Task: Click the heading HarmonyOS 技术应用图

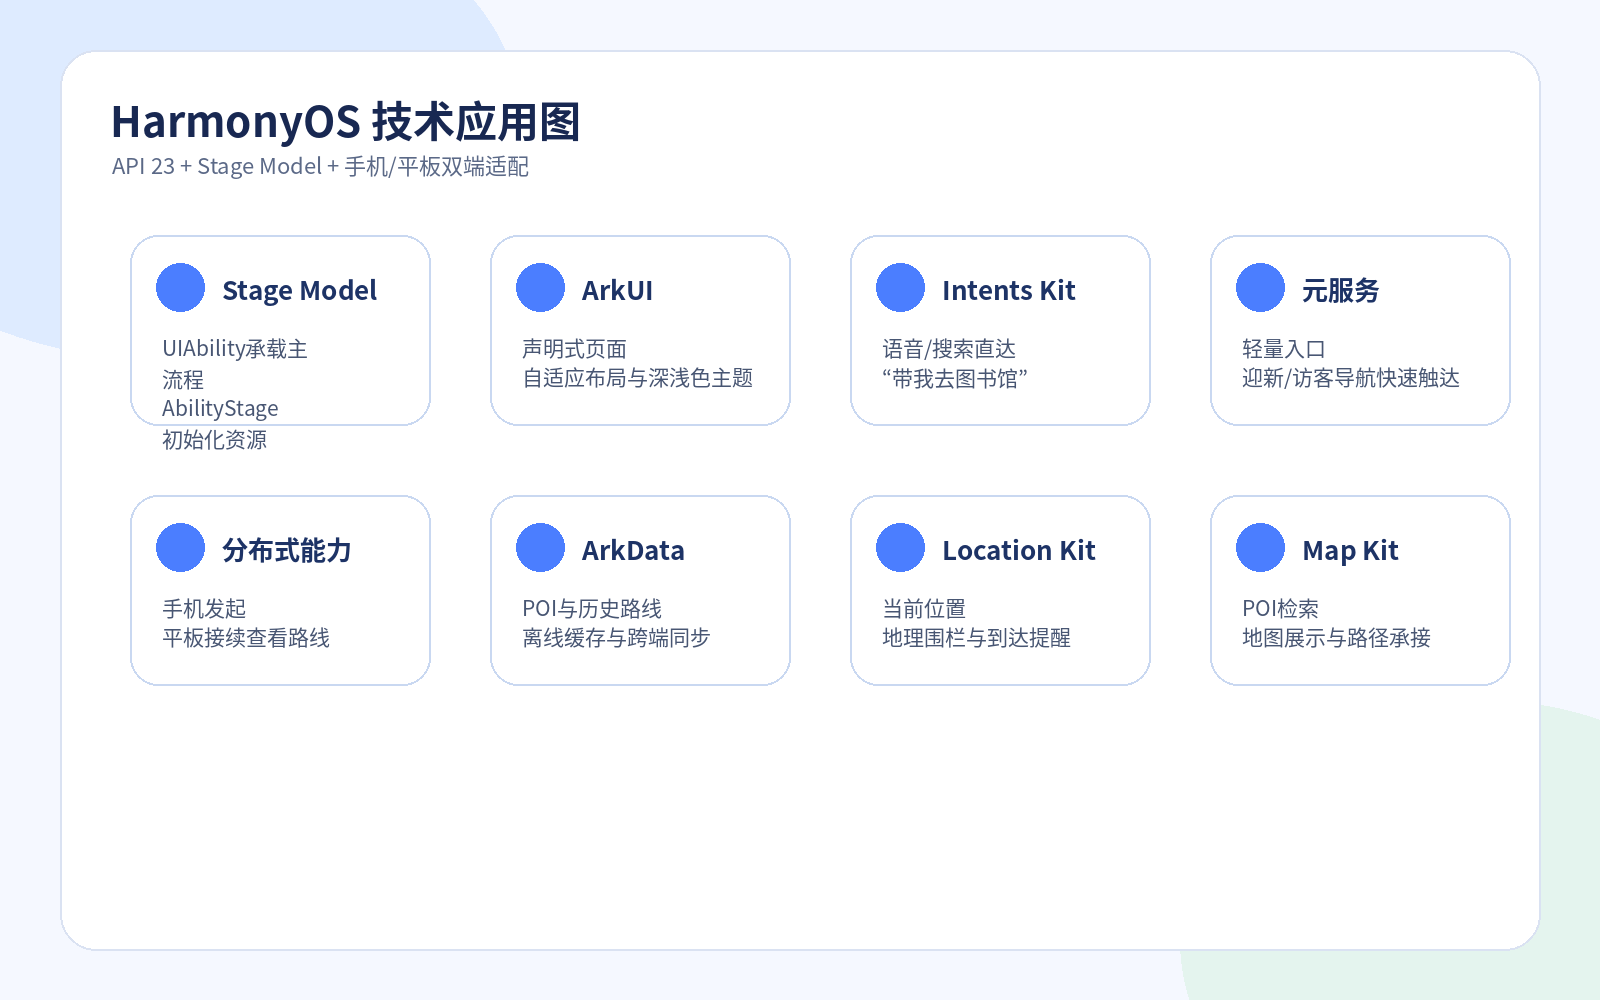Action: [x=345, y=122]
